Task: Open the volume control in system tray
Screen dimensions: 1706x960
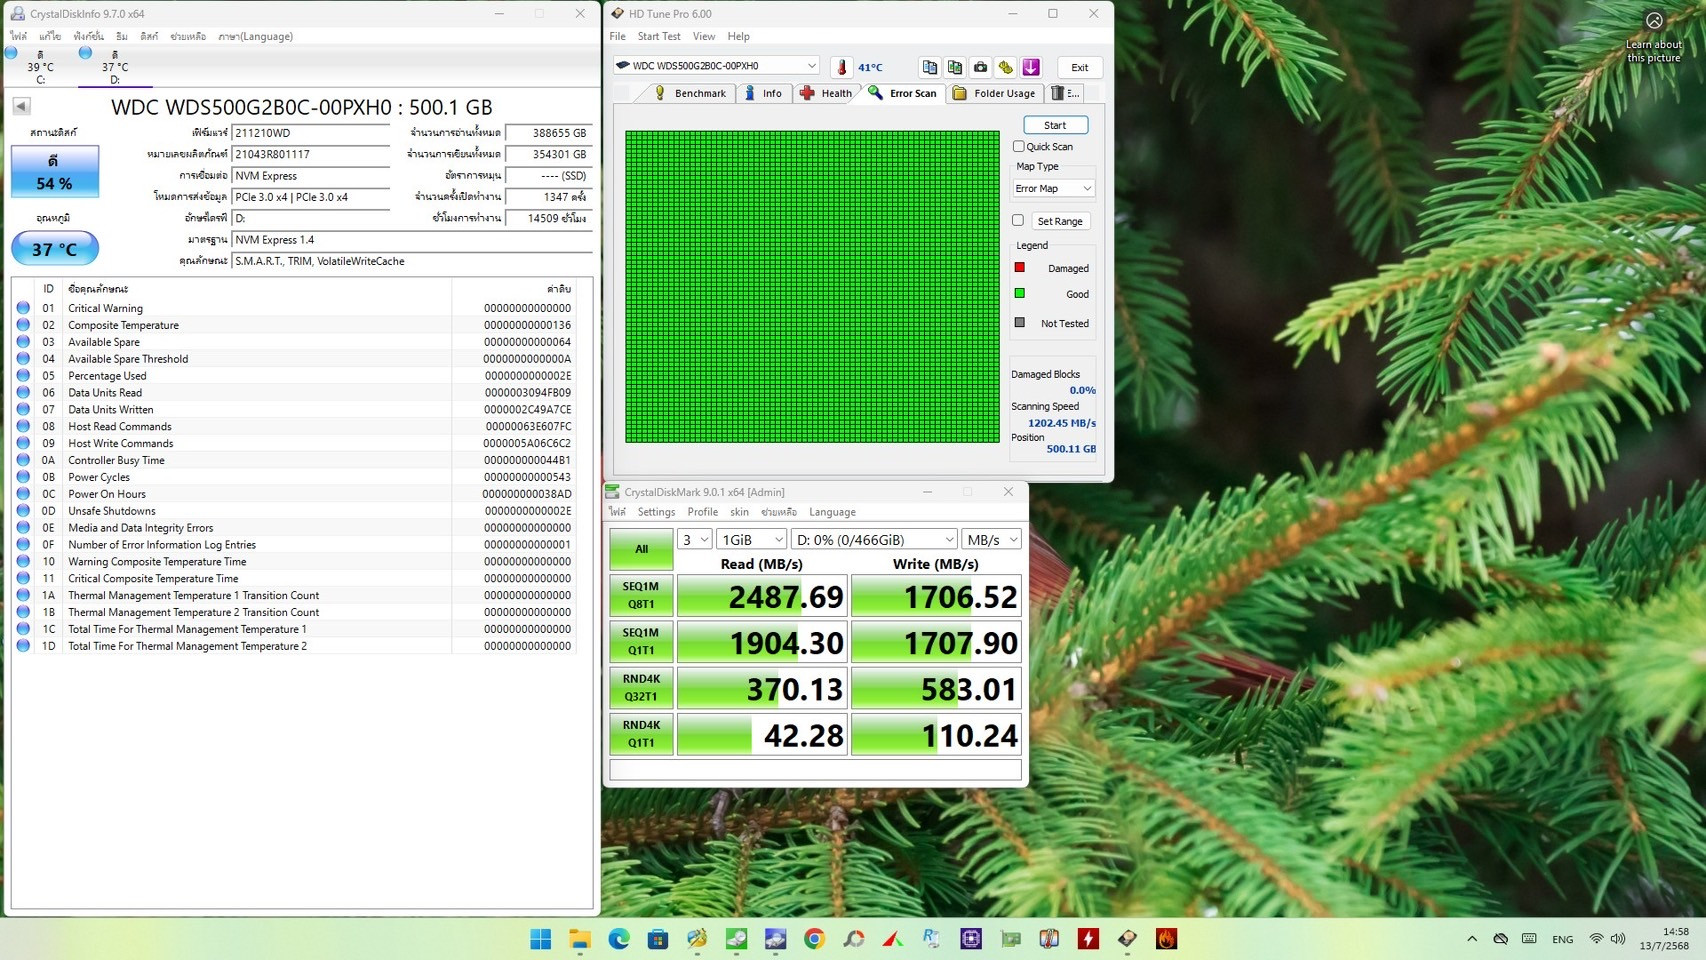Action: pos(1618,939)
